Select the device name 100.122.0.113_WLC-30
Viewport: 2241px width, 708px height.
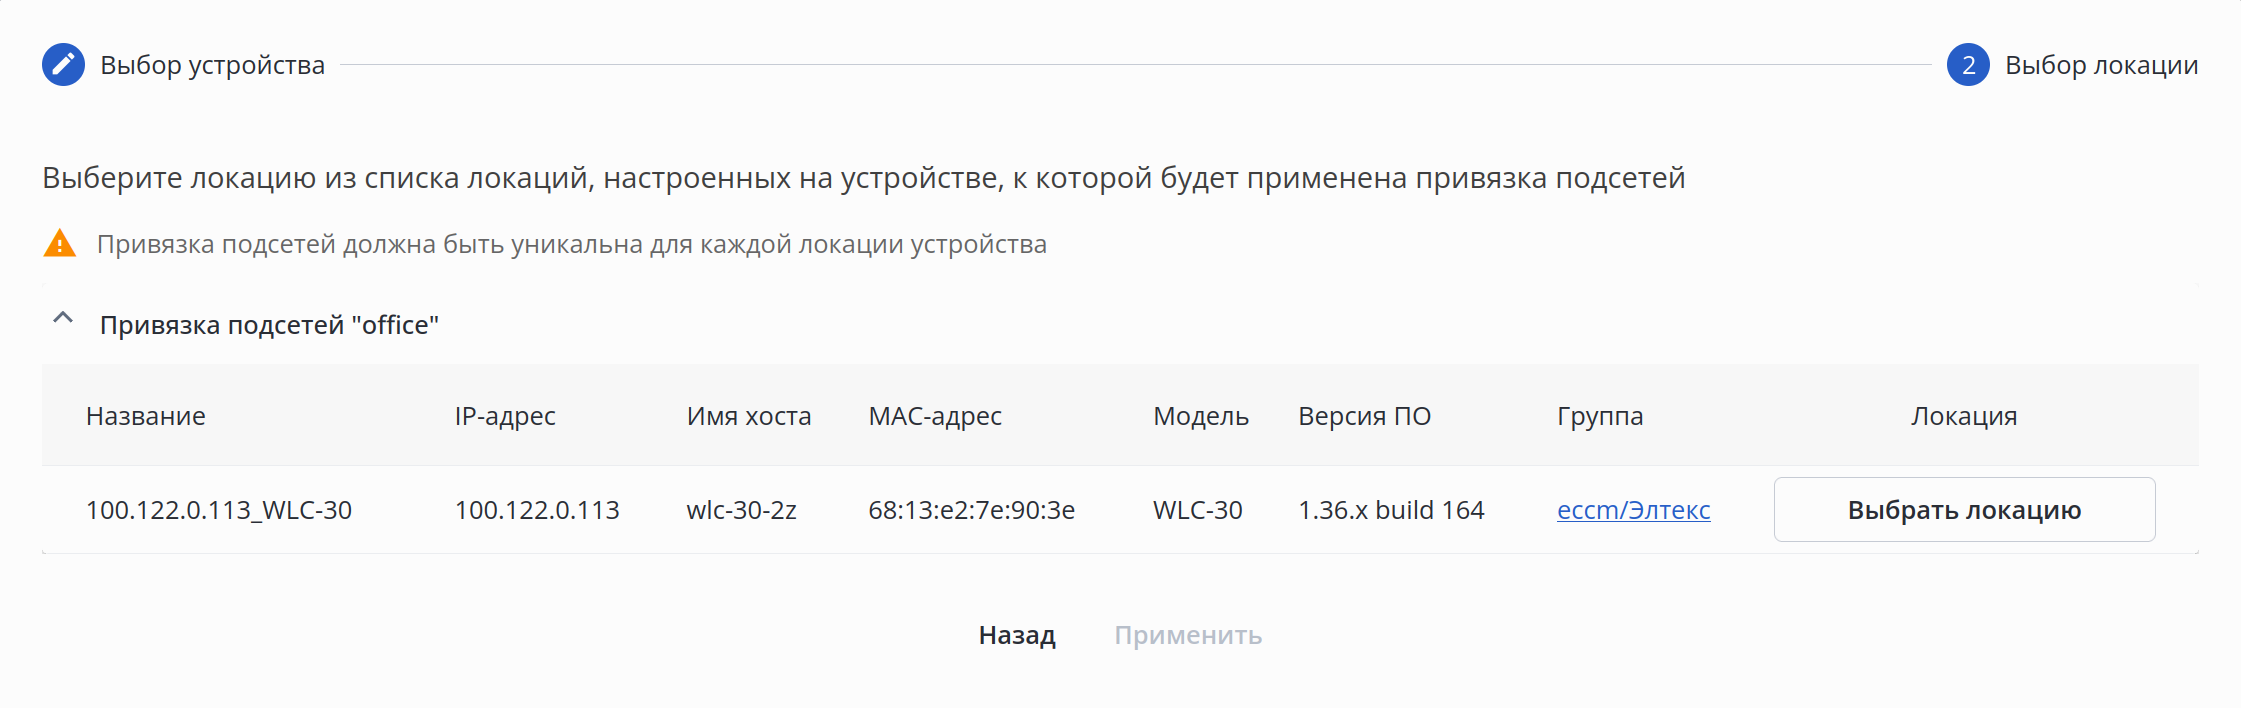[x=219, y=510]
